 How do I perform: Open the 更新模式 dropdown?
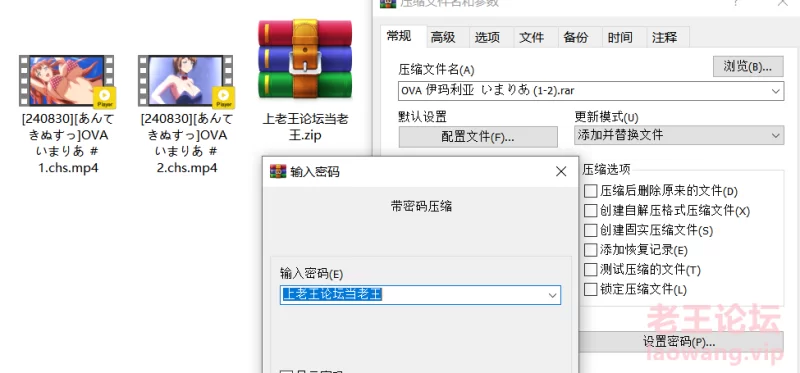(x=679, y=136)
